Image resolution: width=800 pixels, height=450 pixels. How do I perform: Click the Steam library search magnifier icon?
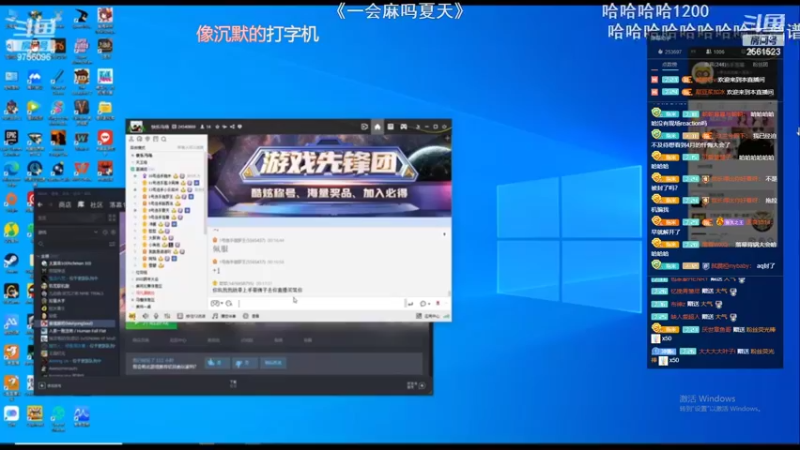(x=41, y=244)
